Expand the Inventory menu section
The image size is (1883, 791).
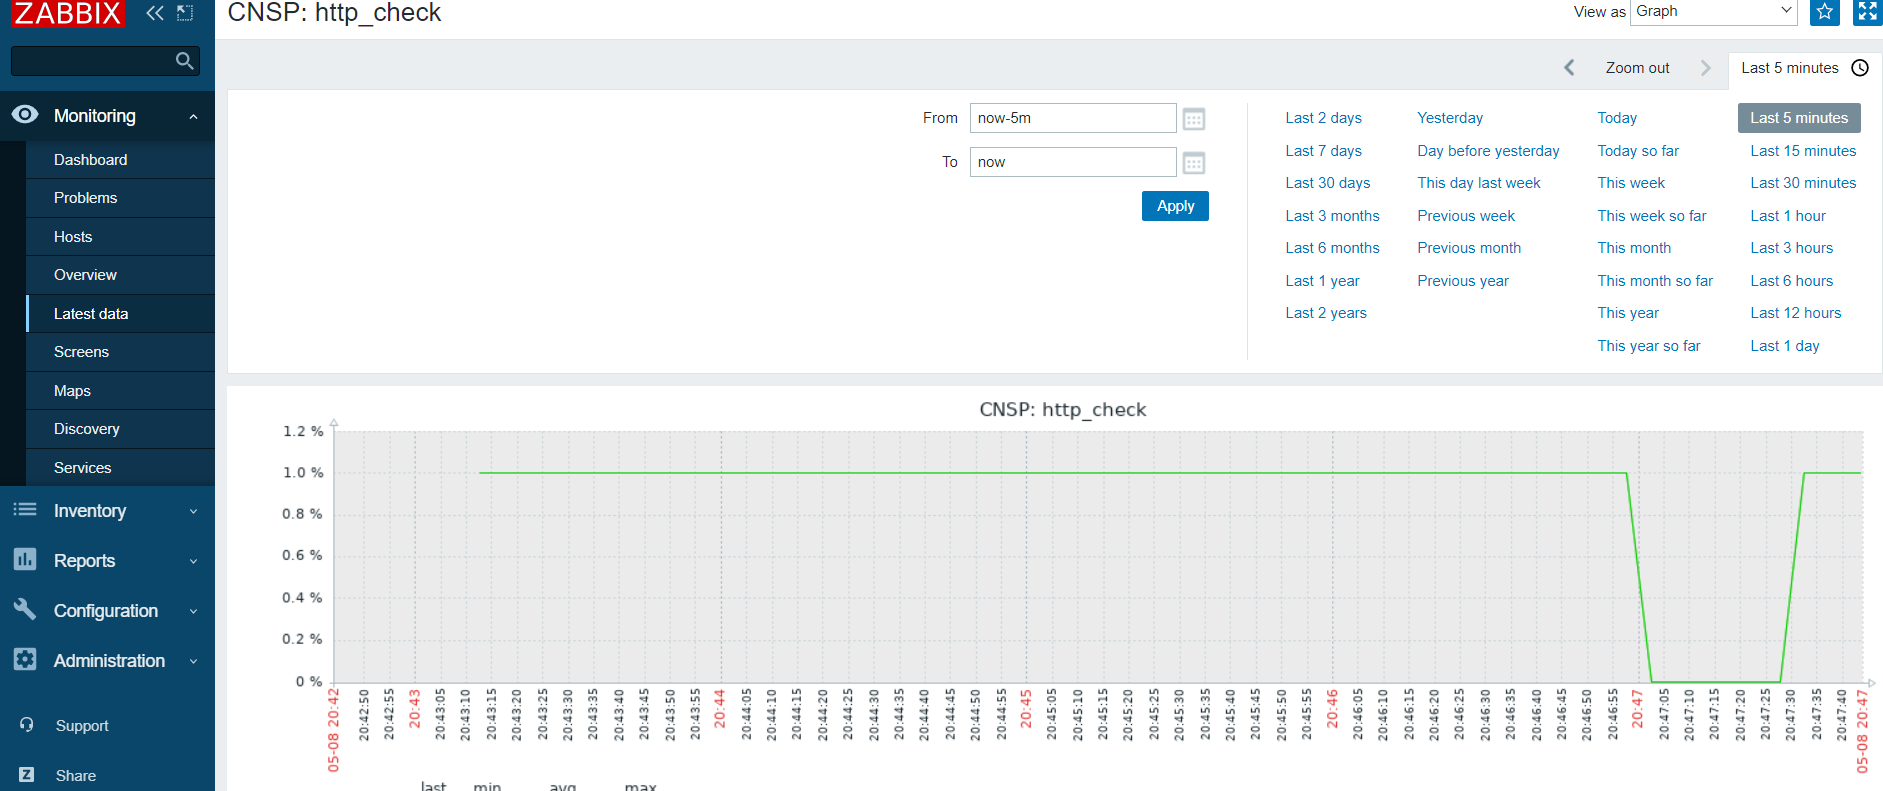click(194, 512)
